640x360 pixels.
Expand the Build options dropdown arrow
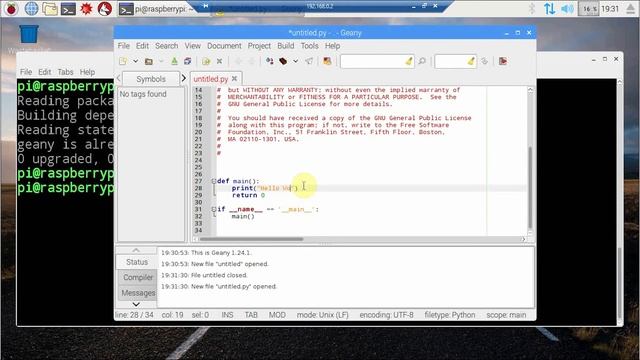(x=296, y=61)
